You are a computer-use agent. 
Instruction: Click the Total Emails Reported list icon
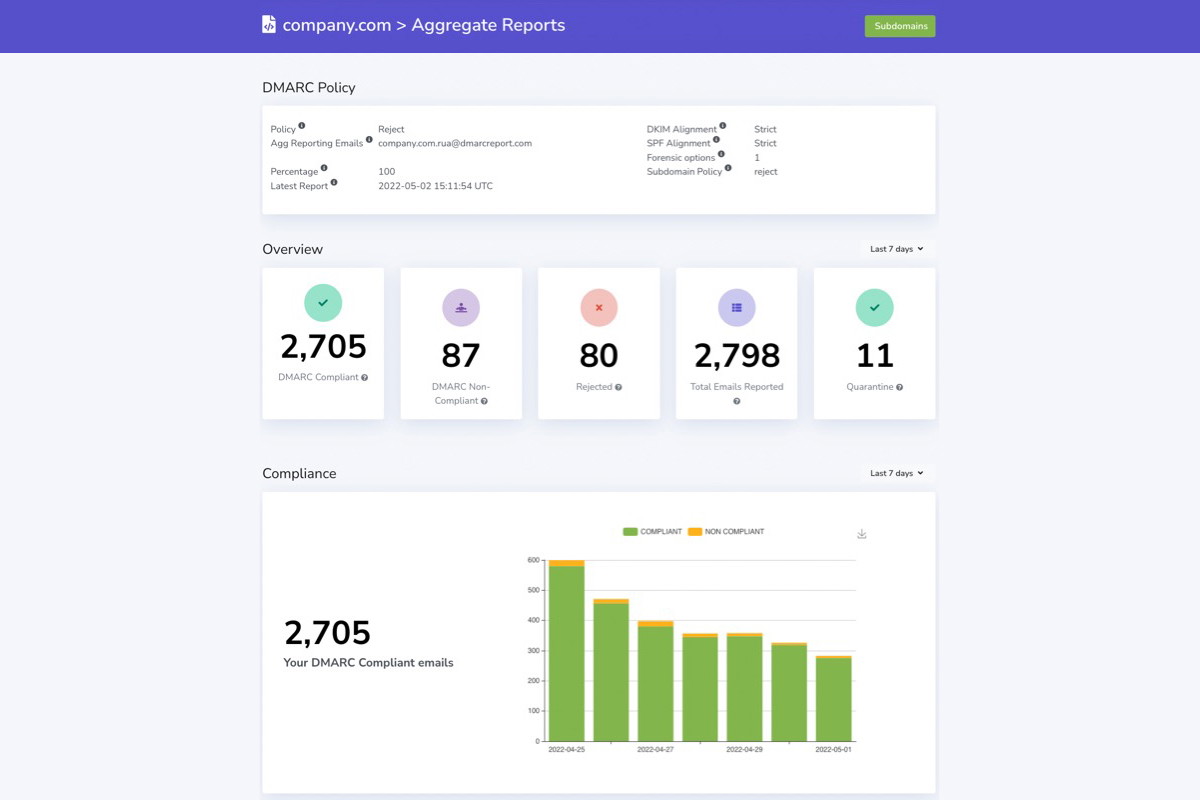coord(736,308)
